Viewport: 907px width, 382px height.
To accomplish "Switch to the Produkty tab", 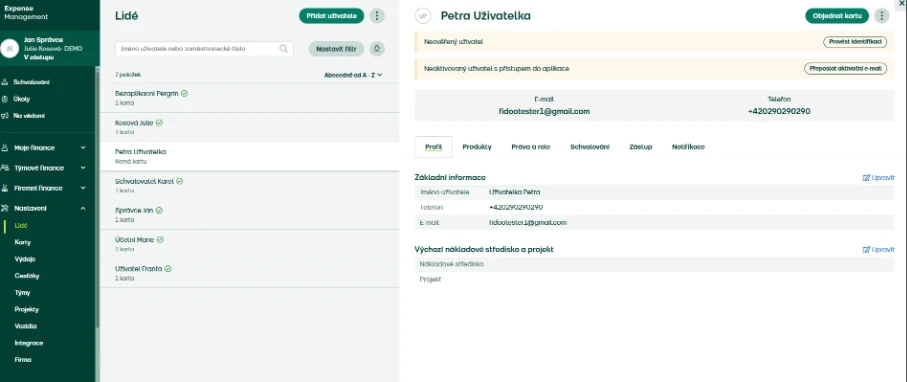I will [x=477, y=147].
